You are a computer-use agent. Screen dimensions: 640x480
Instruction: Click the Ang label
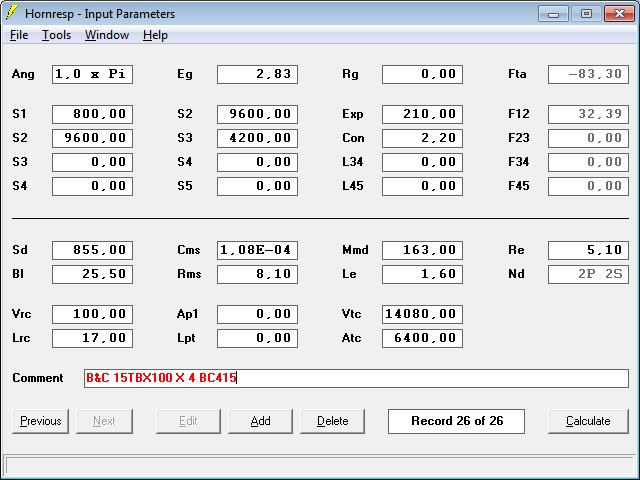[23, 74]
